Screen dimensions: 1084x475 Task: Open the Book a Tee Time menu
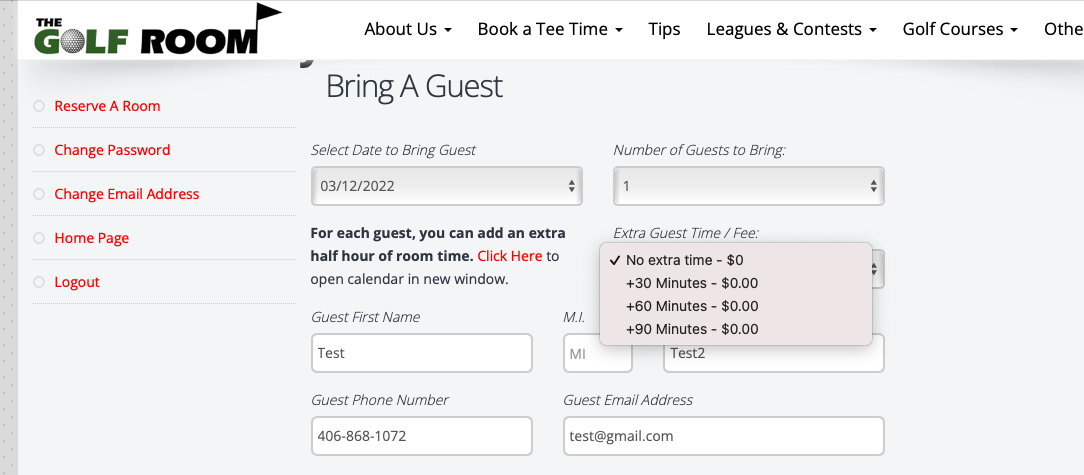click(550, 29)
